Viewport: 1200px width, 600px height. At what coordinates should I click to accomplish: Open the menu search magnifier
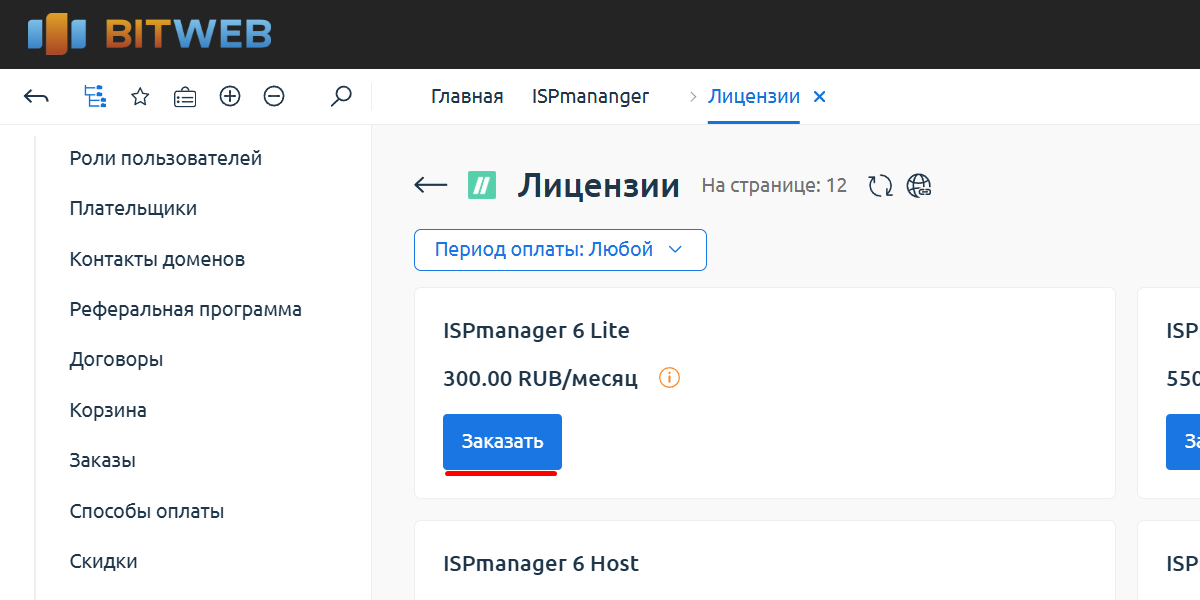click(341, 97)
